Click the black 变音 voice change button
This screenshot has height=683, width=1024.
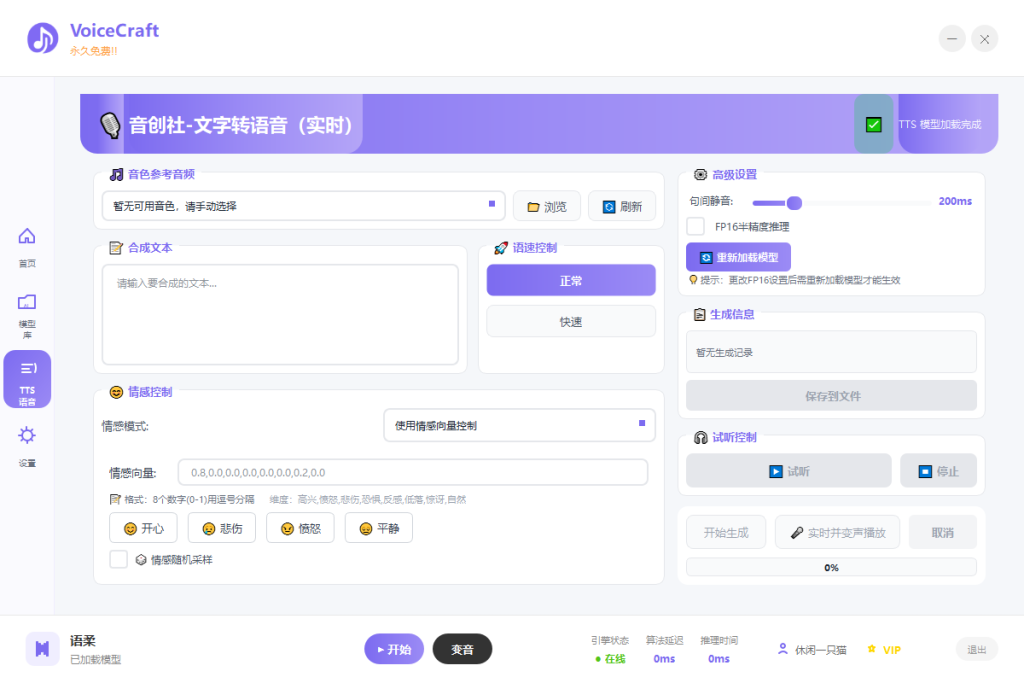[462, 649]
